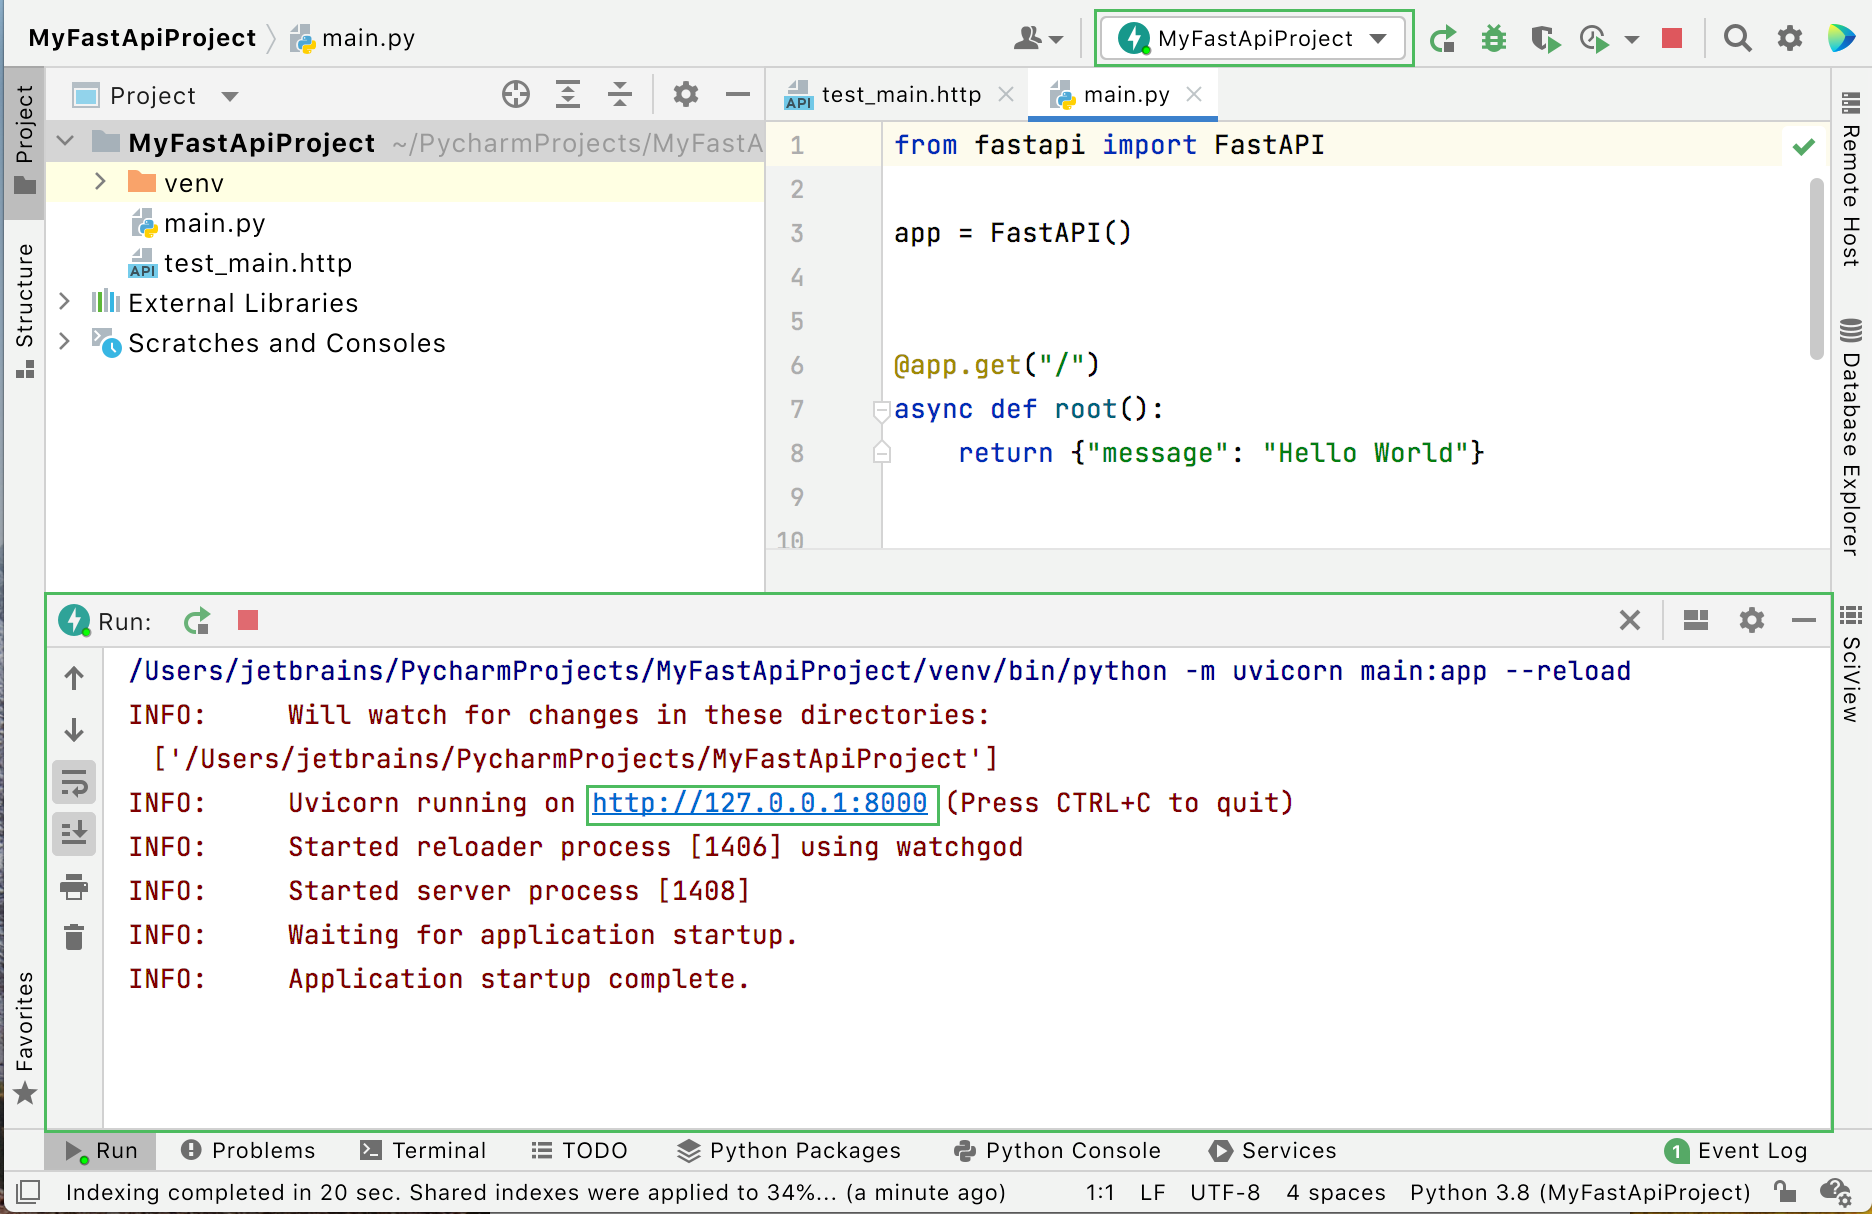This screenshot has height=1214, width=1872.
Task: Stop the app with the red square
Action: click(1671, 38)
